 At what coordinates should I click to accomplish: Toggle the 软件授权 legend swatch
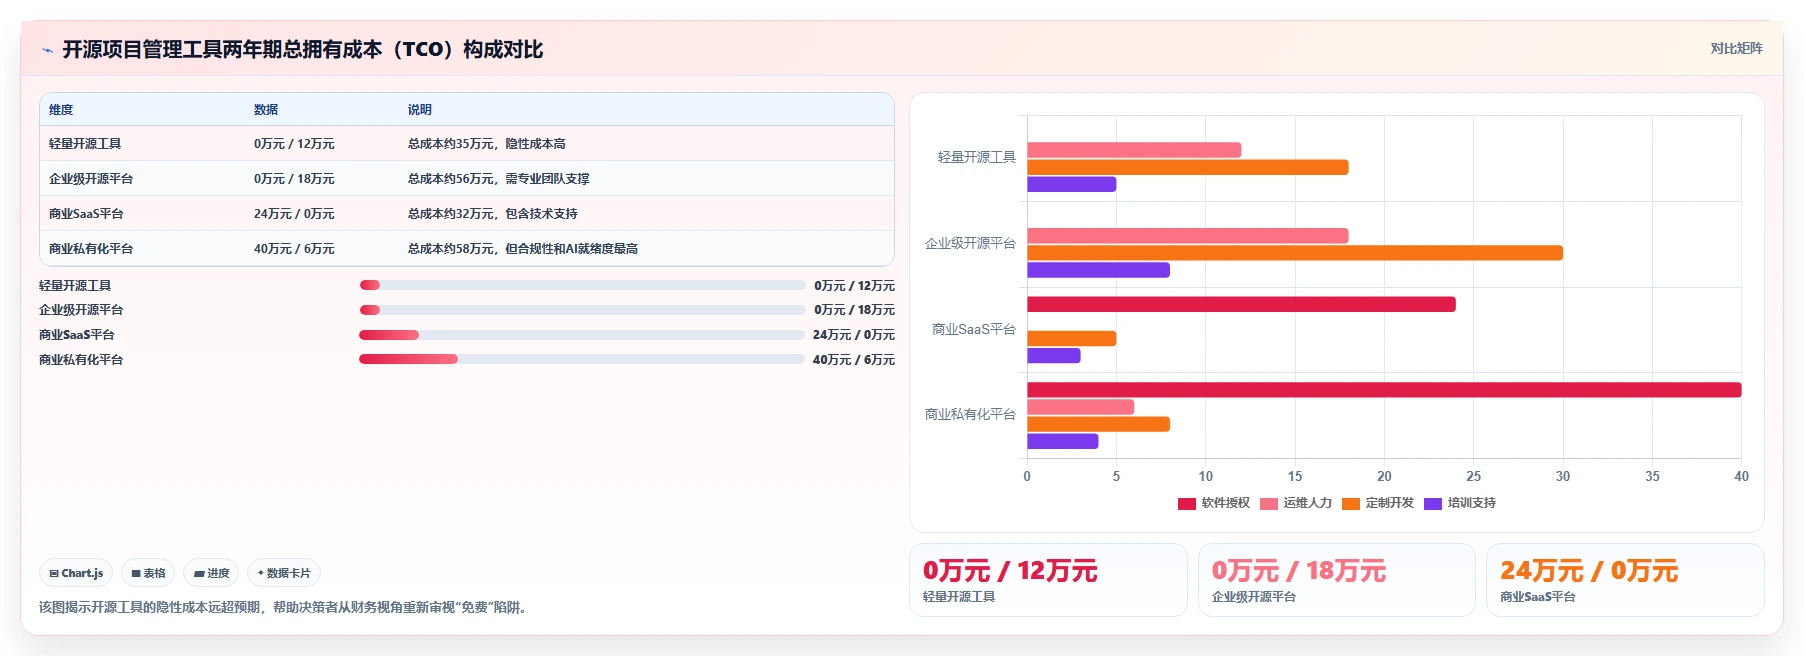coord(1187,503)
